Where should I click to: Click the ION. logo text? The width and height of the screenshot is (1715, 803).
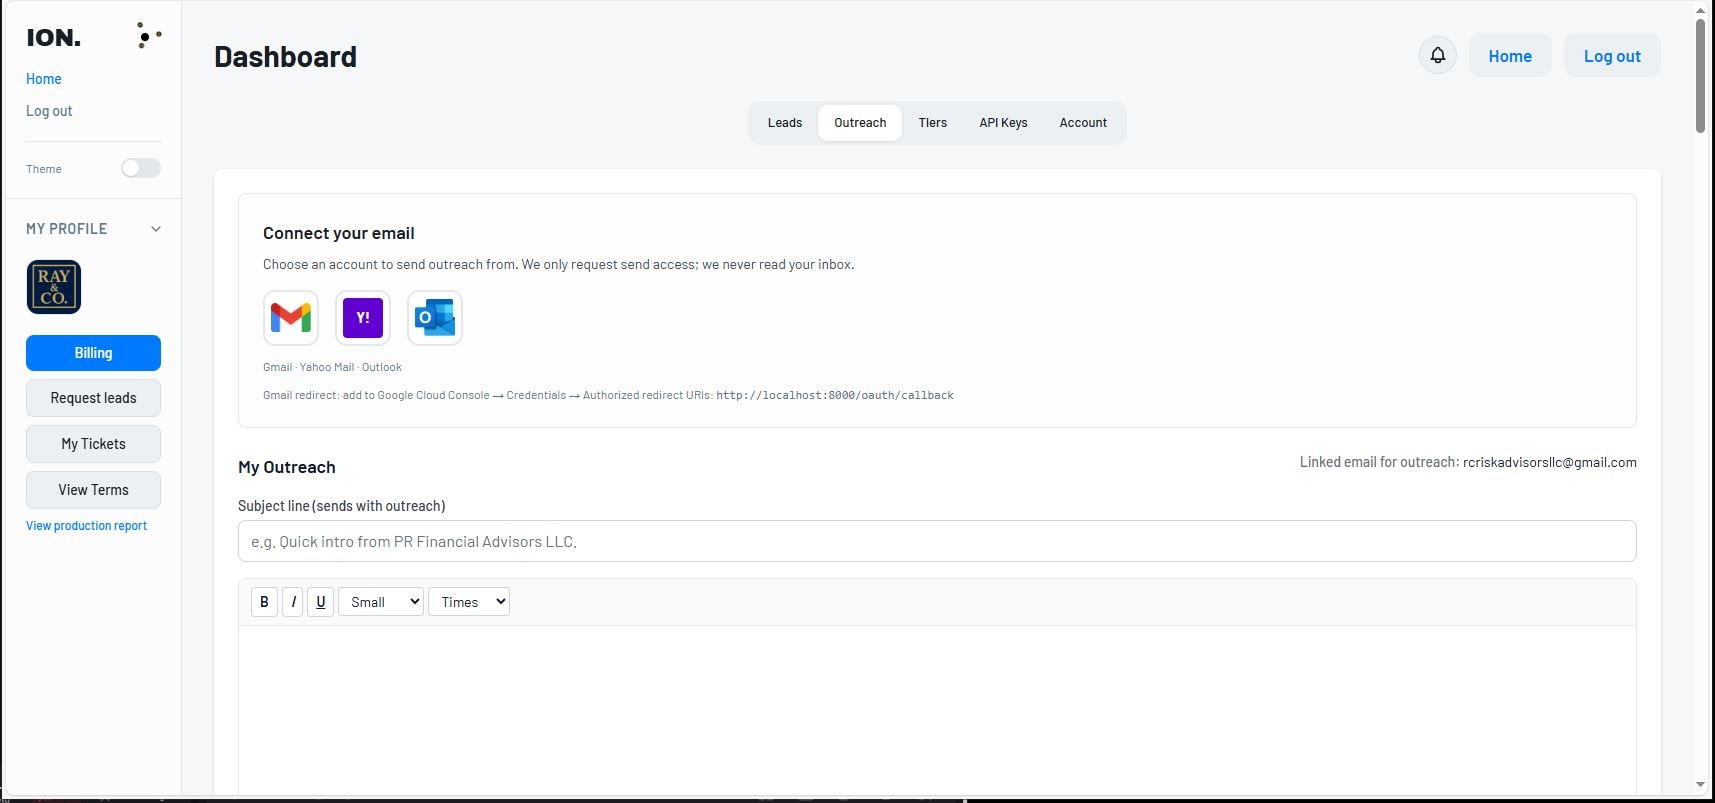tap(54, 38)
